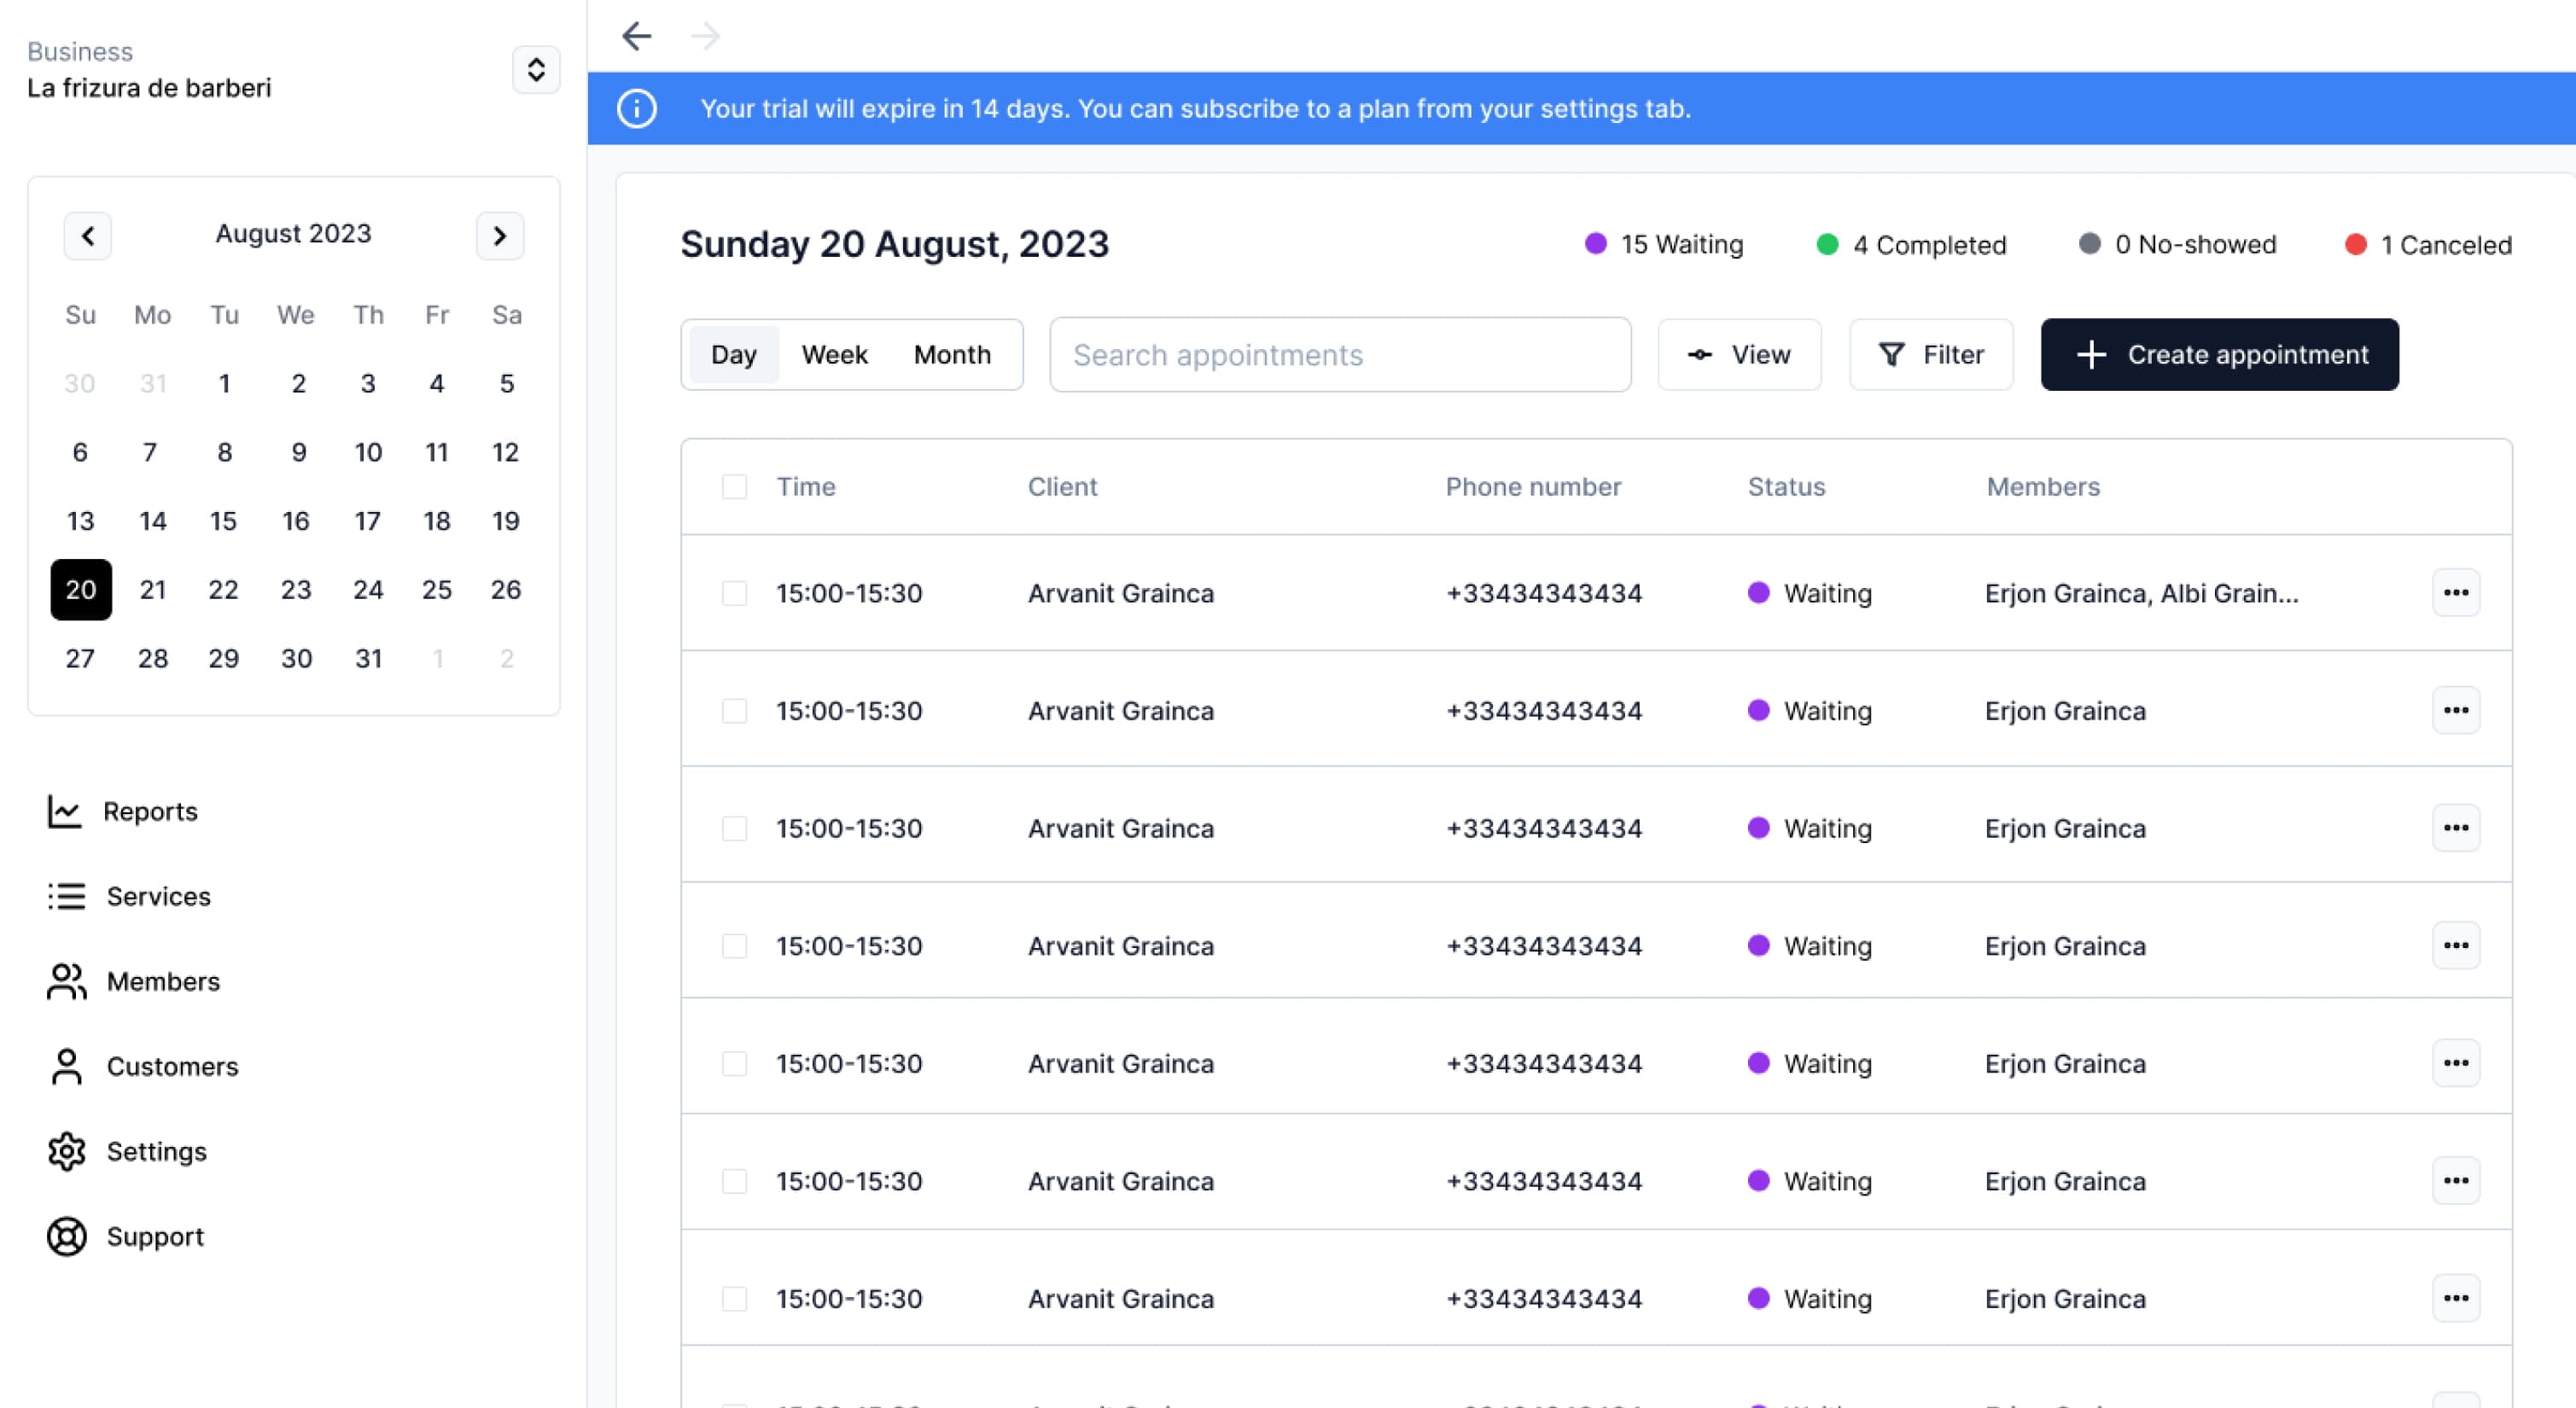Click the gray No-showed status dot

(2090, 244)
